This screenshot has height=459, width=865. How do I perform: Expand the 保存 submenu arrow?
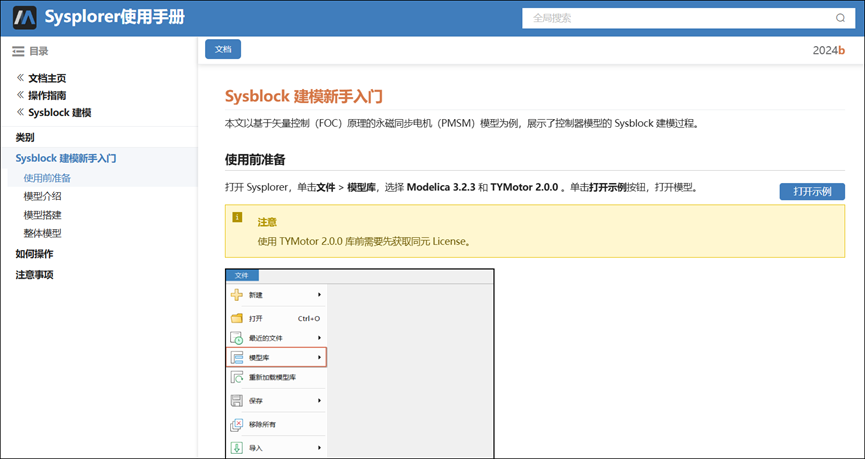[x=319, y=401]
